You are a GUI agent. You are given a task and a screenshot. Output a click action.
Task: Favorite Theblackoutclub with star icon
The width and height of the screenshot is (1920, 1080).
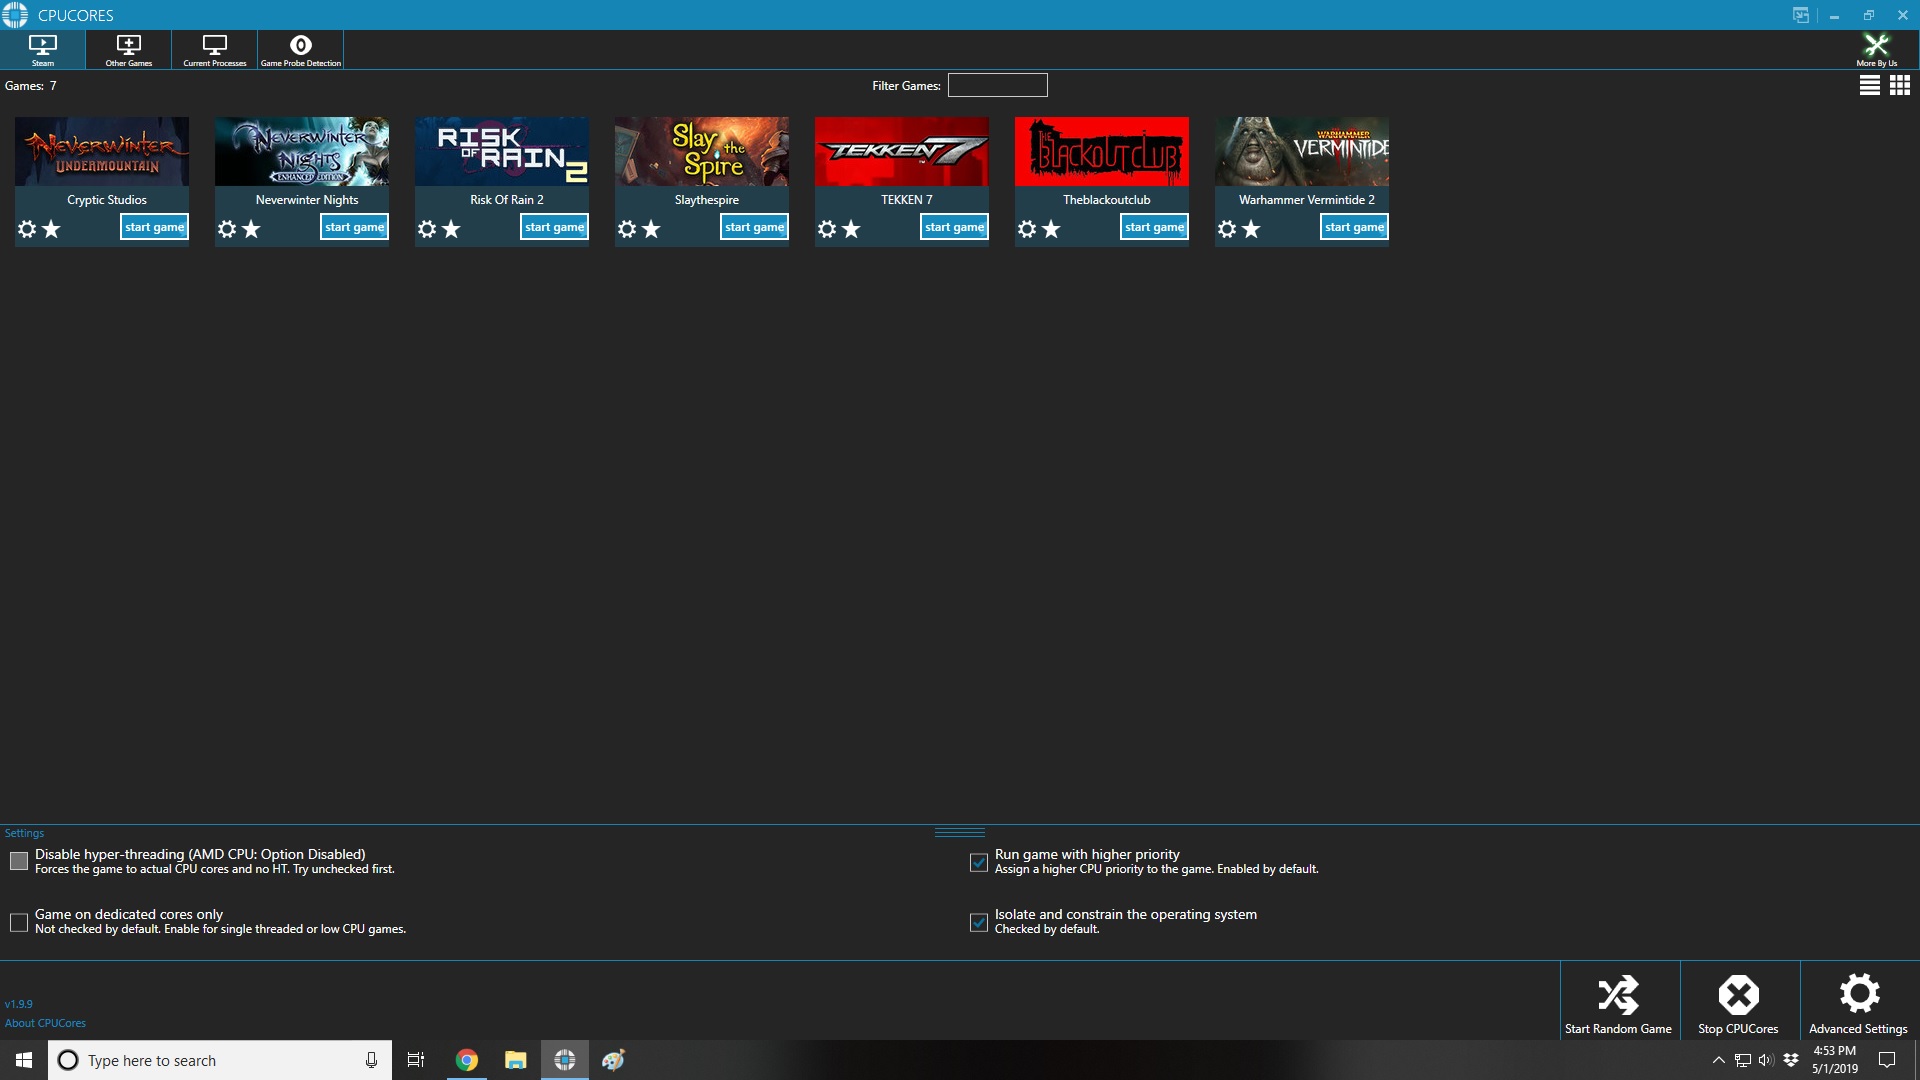[1051, 229]
